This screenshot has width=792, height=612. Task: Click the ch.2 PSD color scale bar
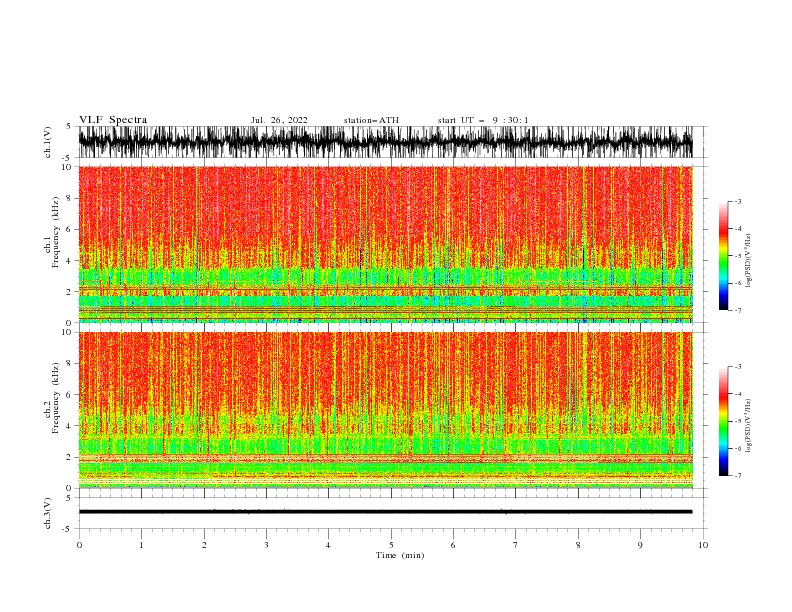[723, 421]
